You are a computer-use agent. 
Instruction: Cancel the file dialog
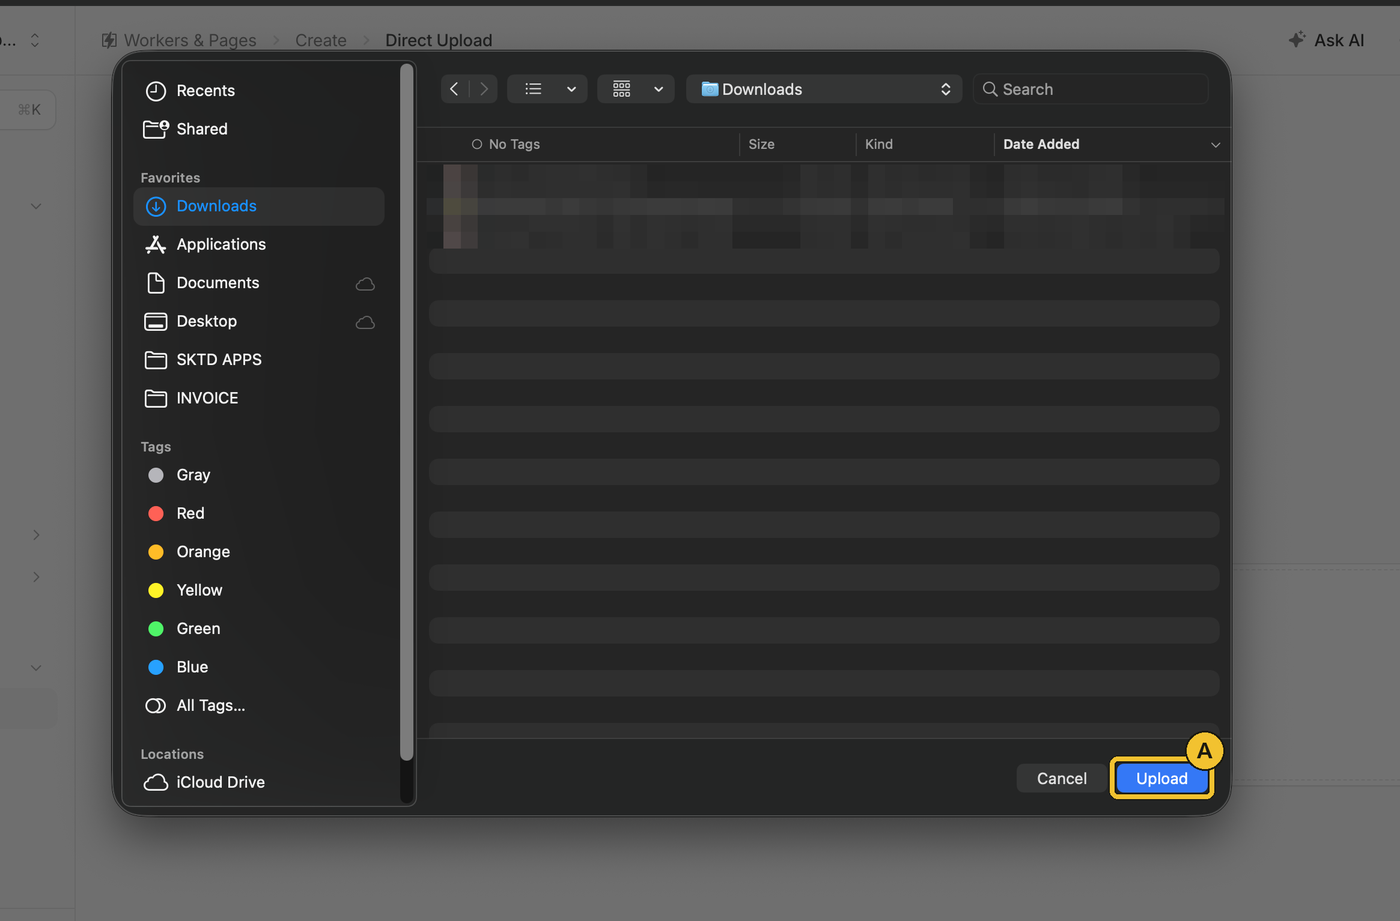coord(1062,779)
